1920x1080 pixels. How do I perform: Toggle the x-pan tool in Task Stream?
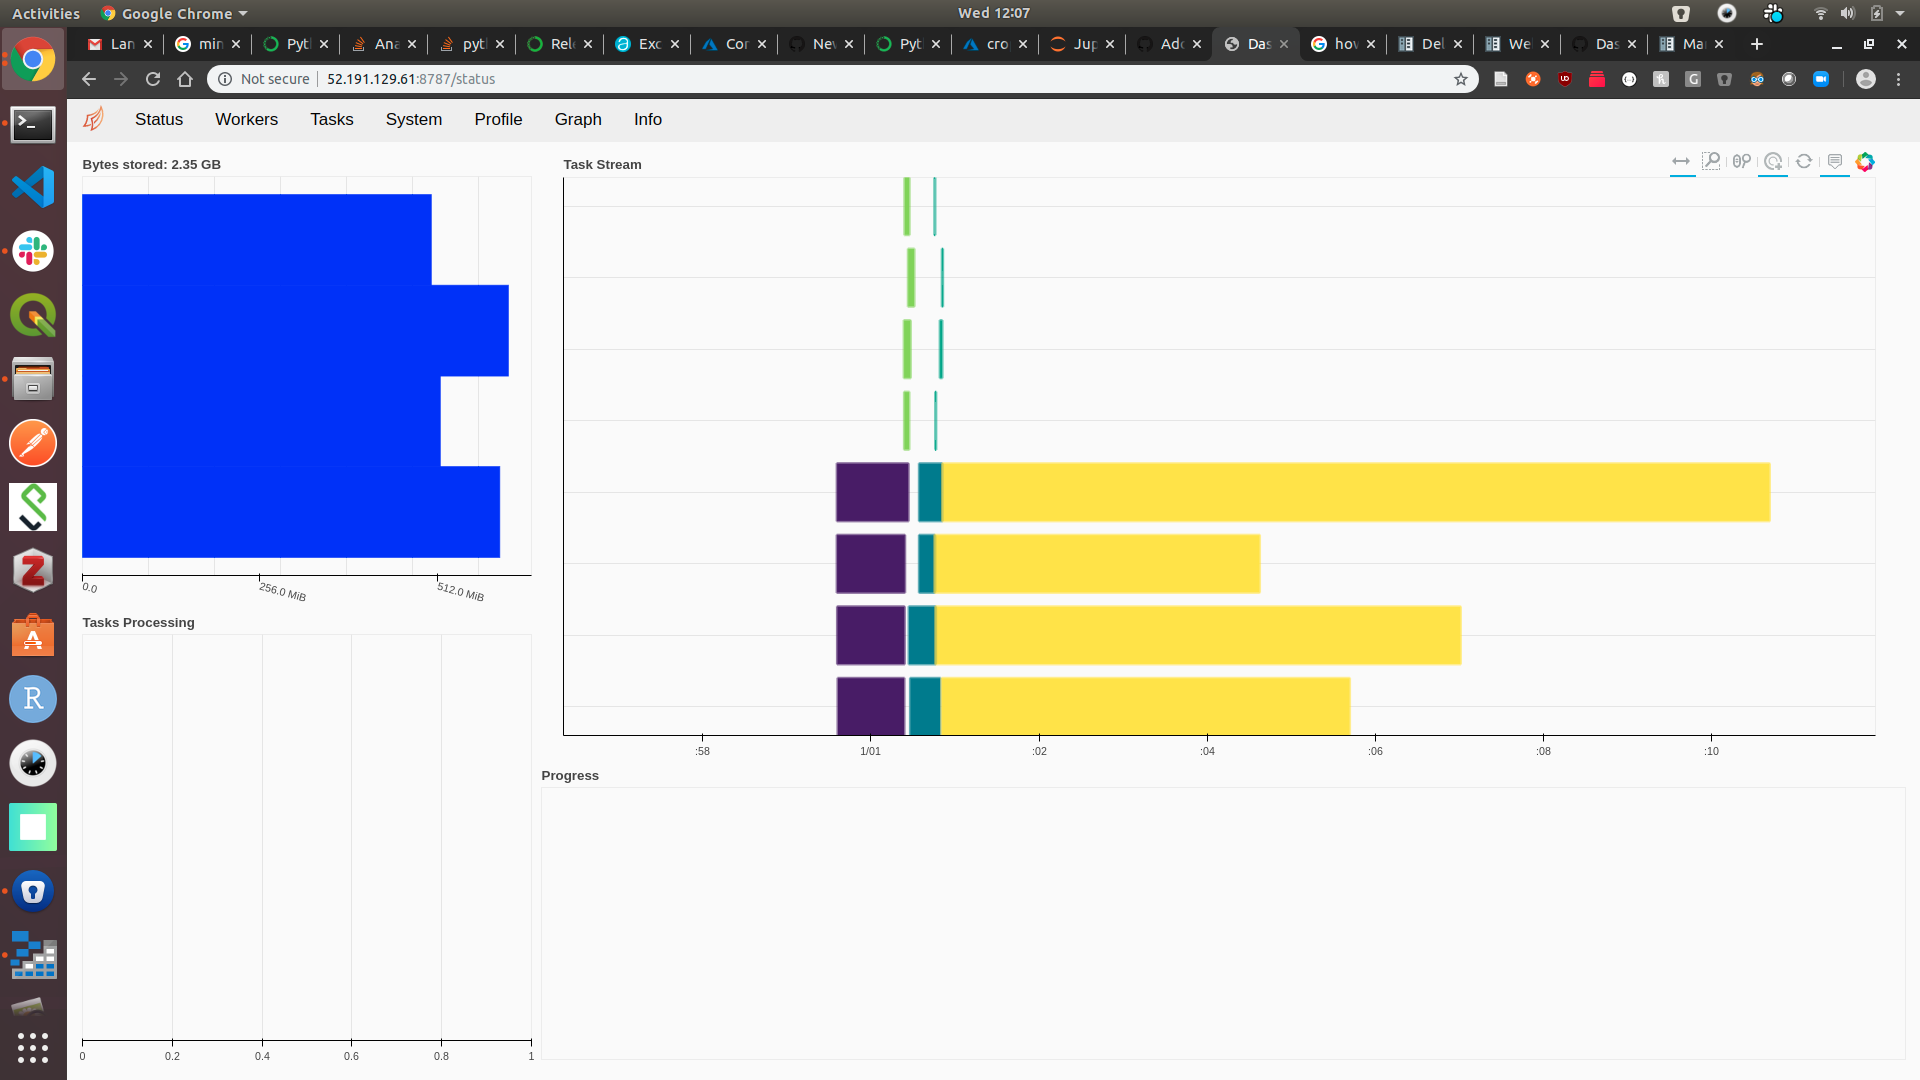click(1681, 162)
